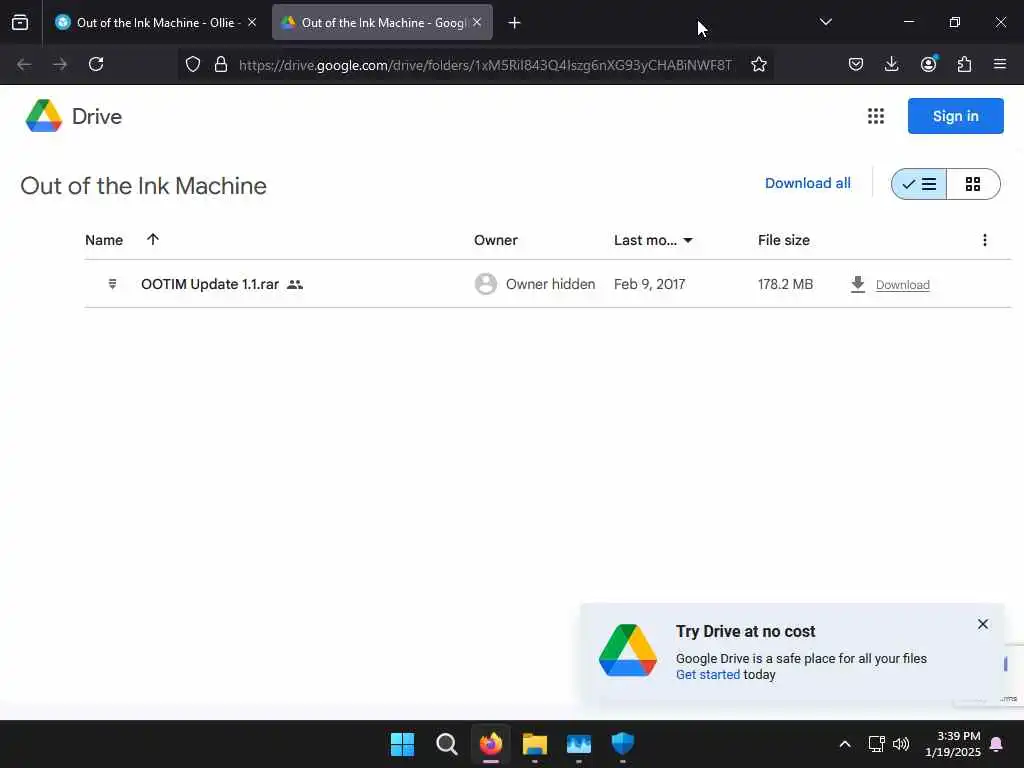This screenshot has height=768, width=1024.
Task: Switch to grid layout view
Action: click(973, 184)
